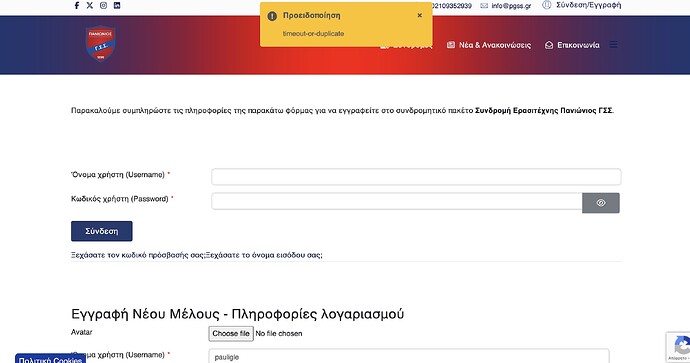Open the X (Twitter) social icon
Image resolution: width=690 pixels, height=363 pixels.
[x=90, y=5]
